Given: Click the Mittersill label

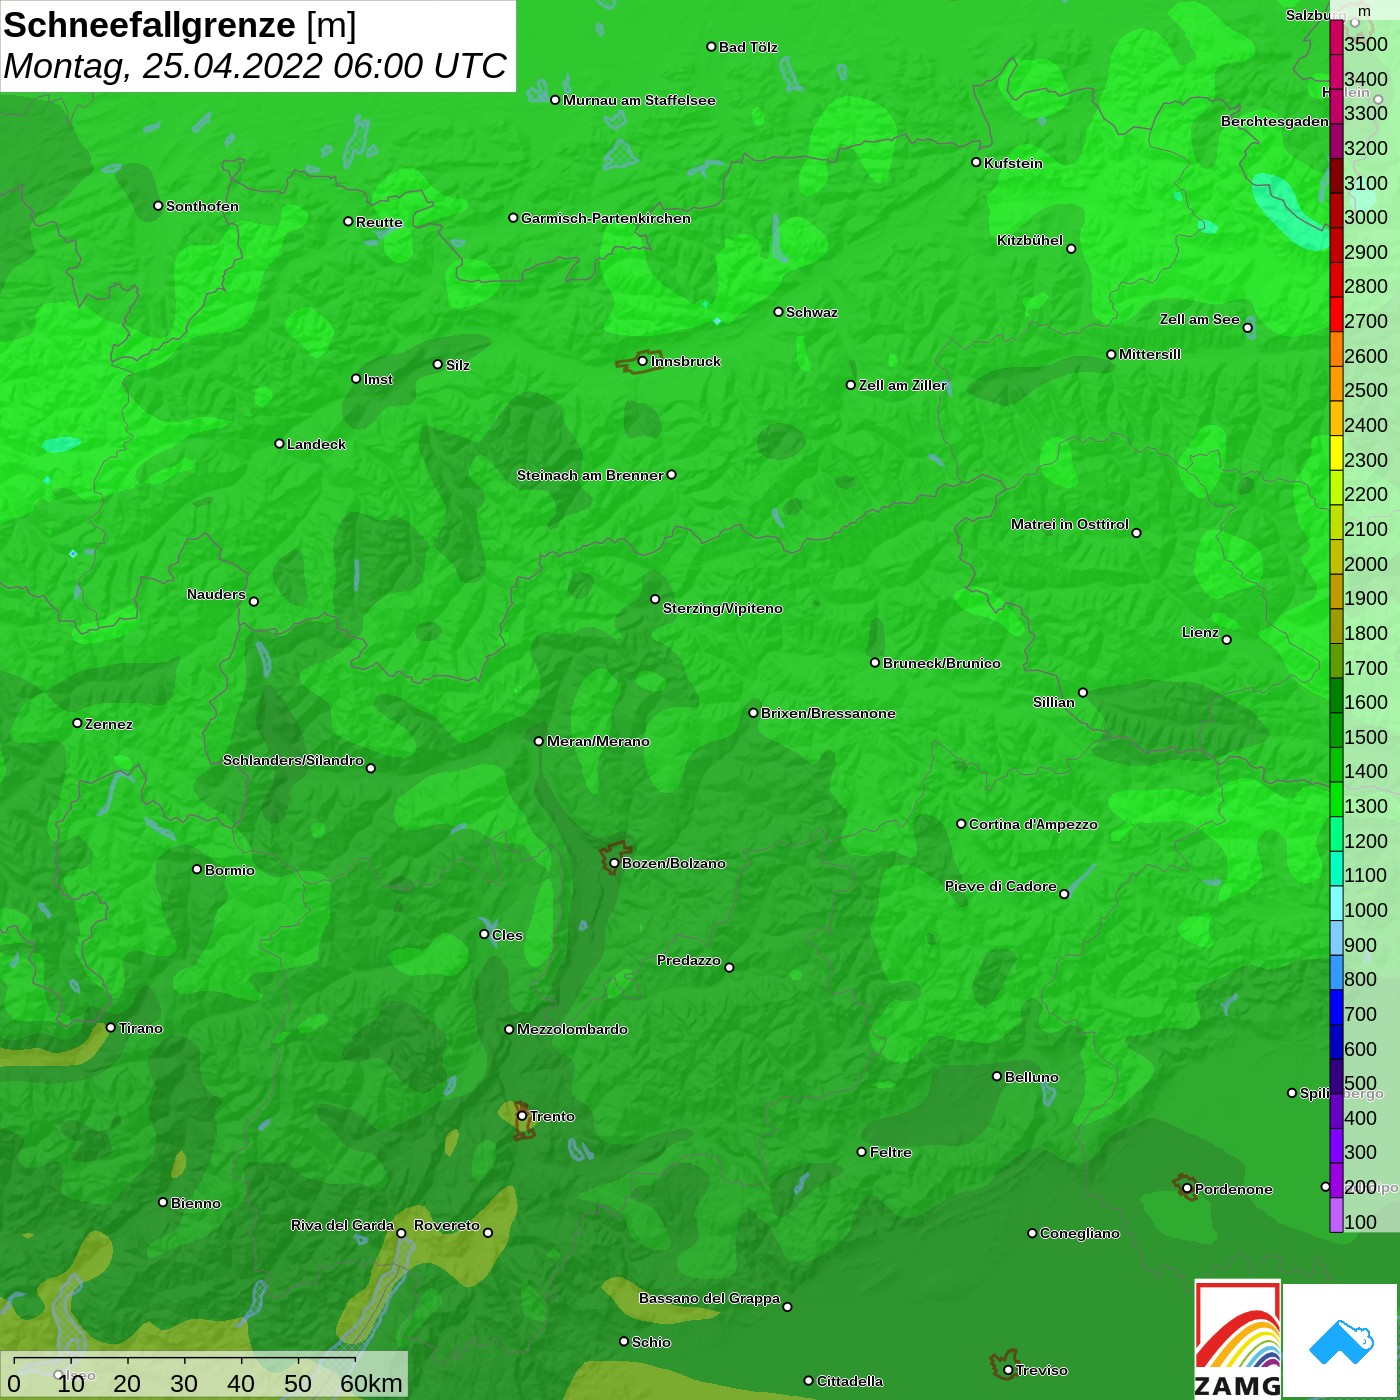Looking at the screenshot, I should coord(1150,354).
